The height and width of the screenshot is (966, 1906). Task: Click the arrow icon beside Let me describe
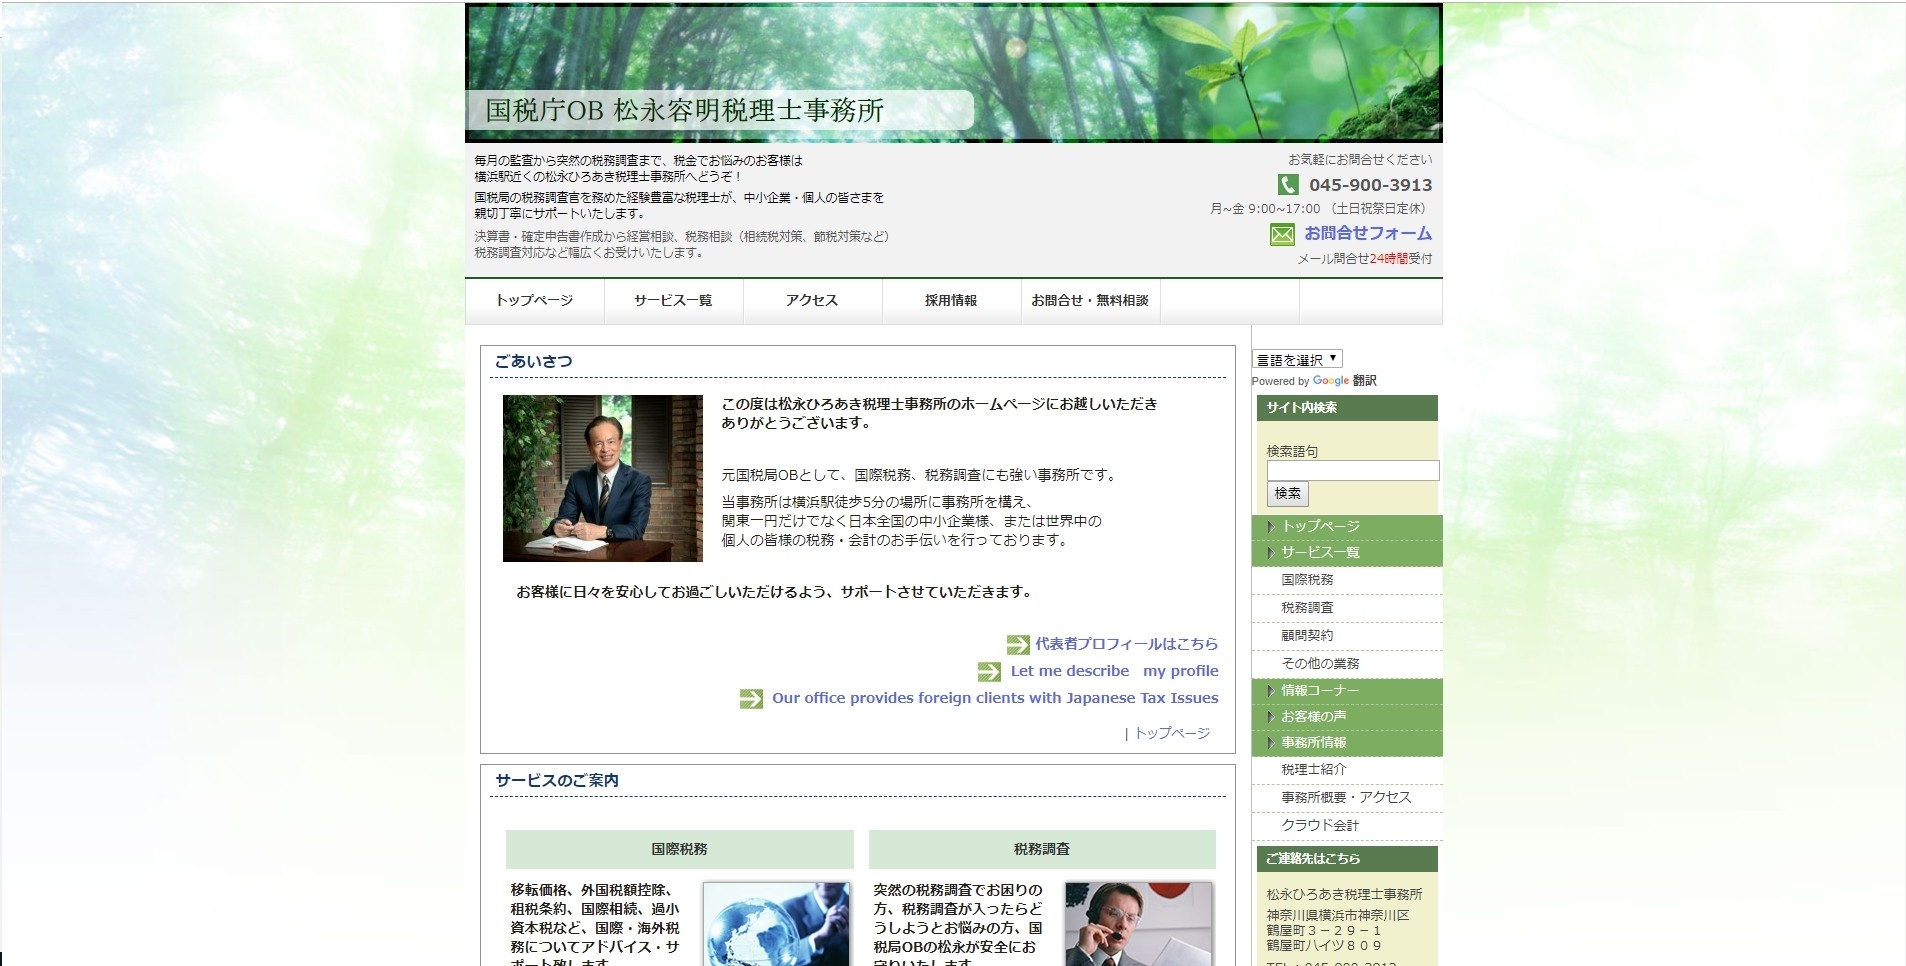(x=989, y=671)
